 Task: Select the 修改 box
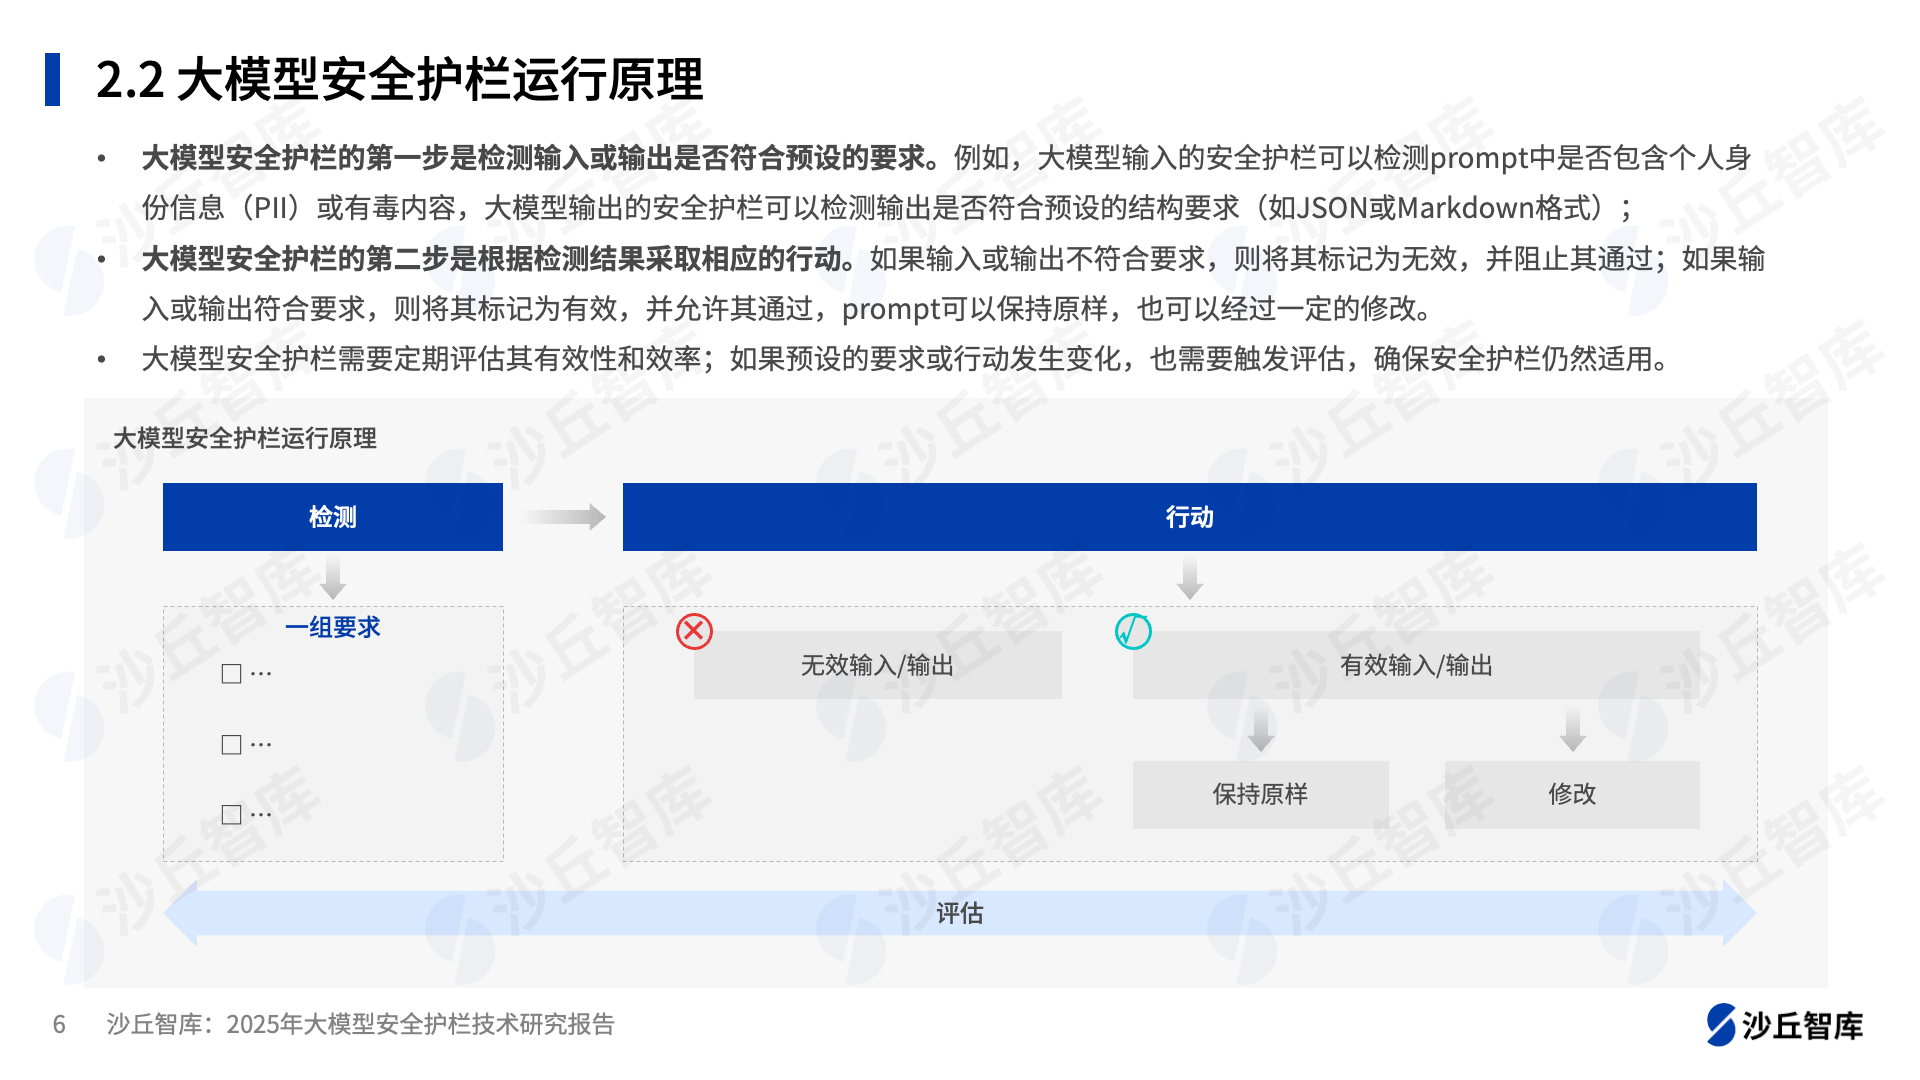[1572, 794]
